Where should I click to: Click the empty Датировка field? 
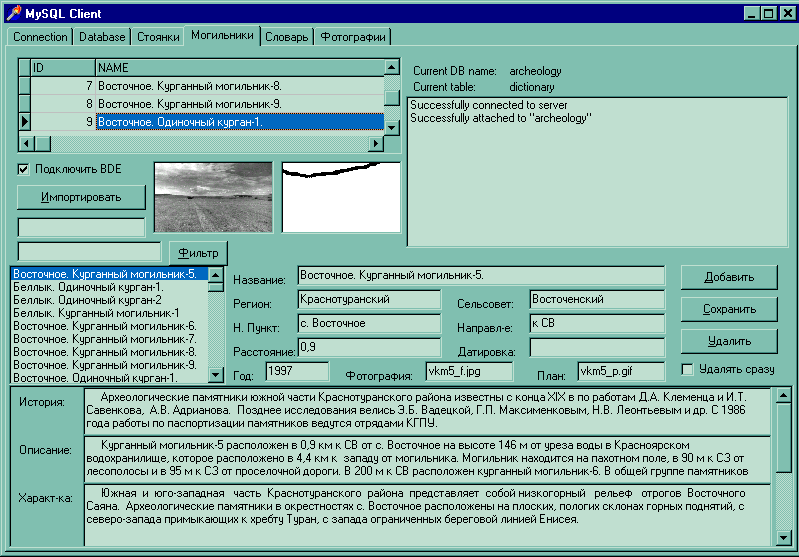tap(597, 348)
